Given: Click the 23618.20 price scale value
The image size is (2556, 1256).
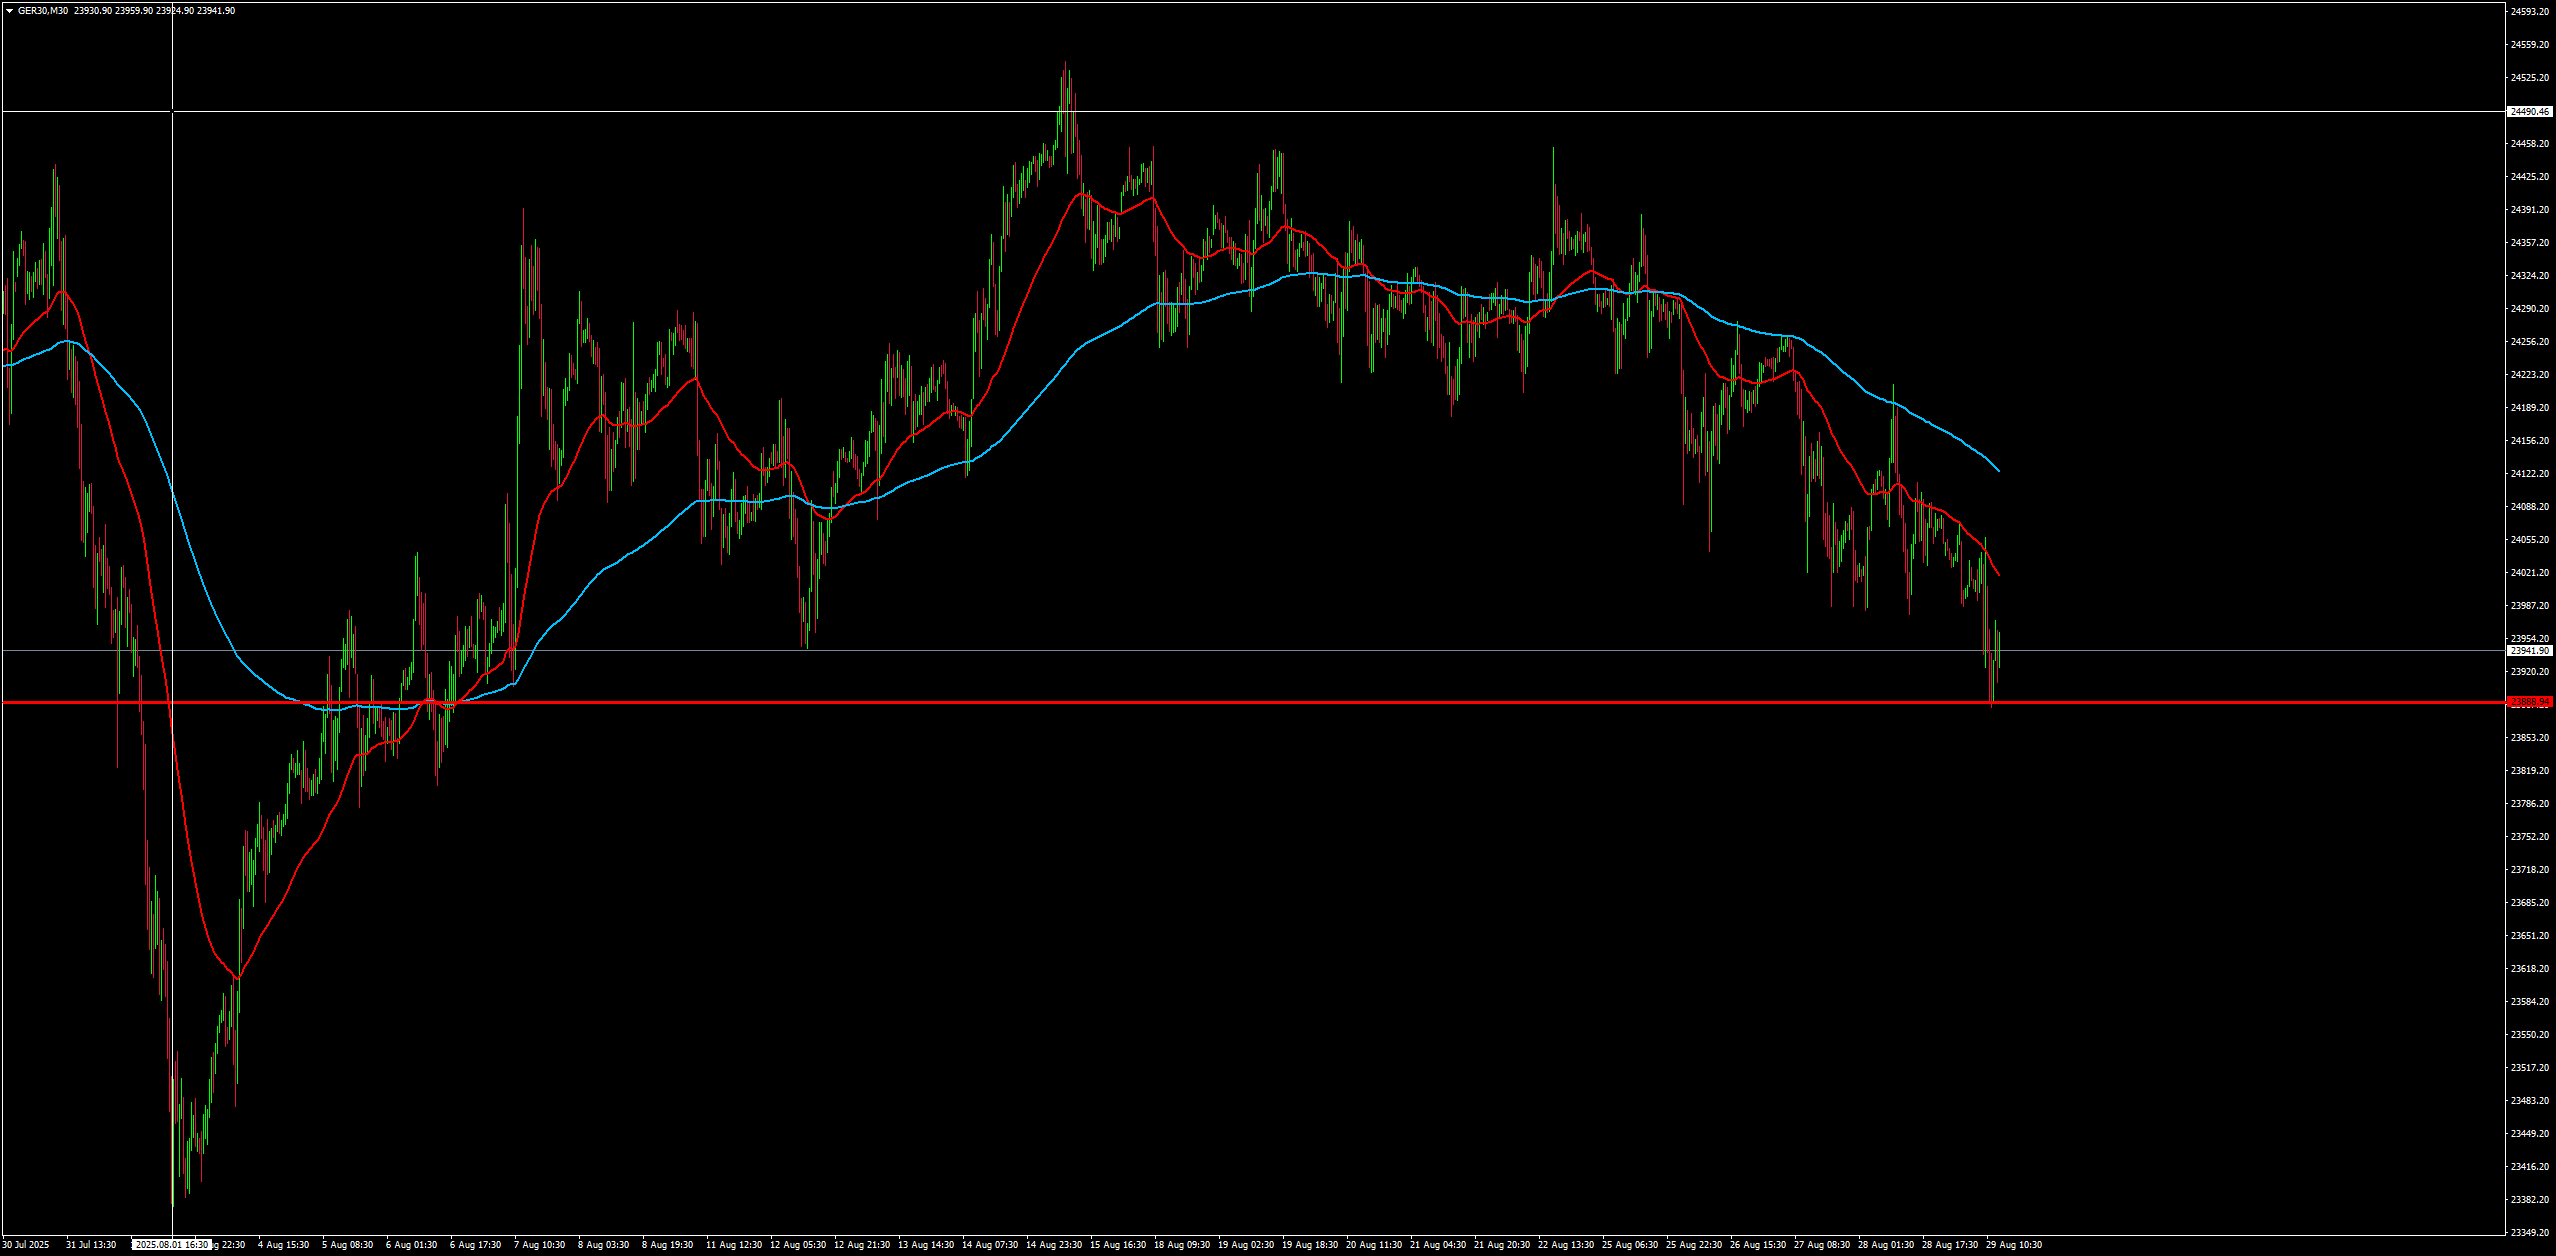Looking at the screenshot, I should pos(2530,969).
